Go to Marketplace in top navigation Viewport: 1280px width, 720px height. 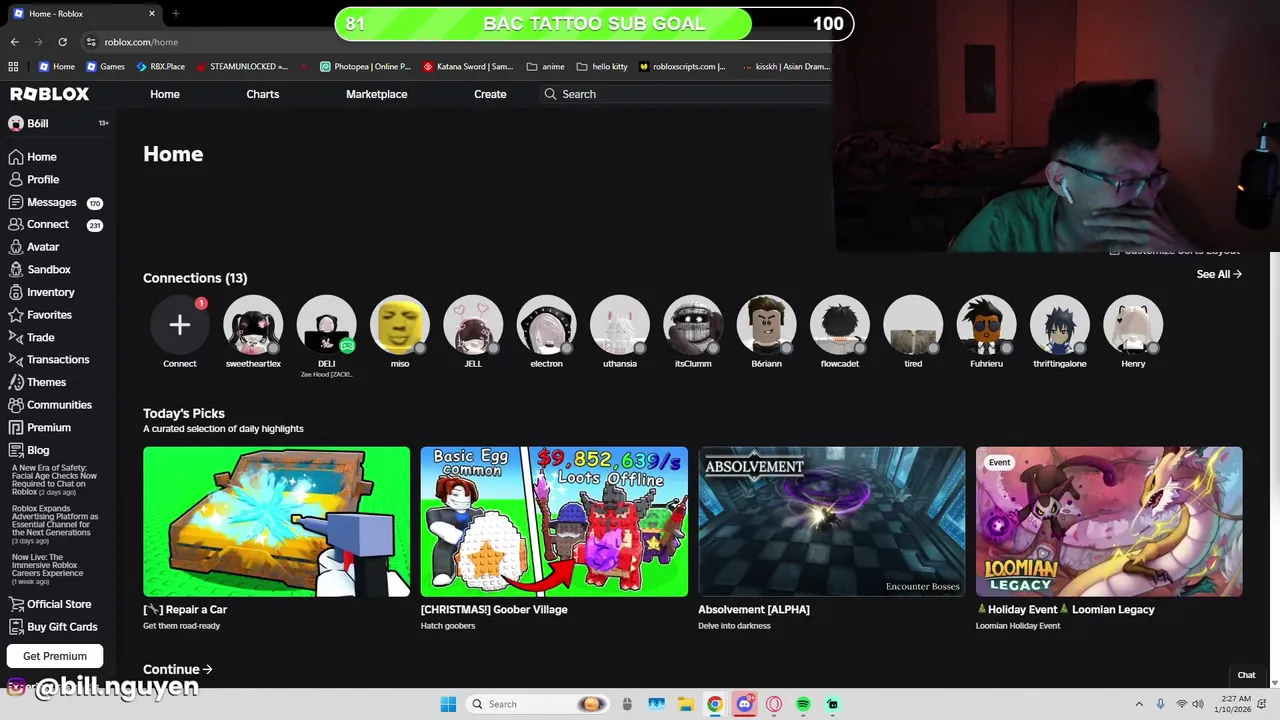[x=376, y=94]
